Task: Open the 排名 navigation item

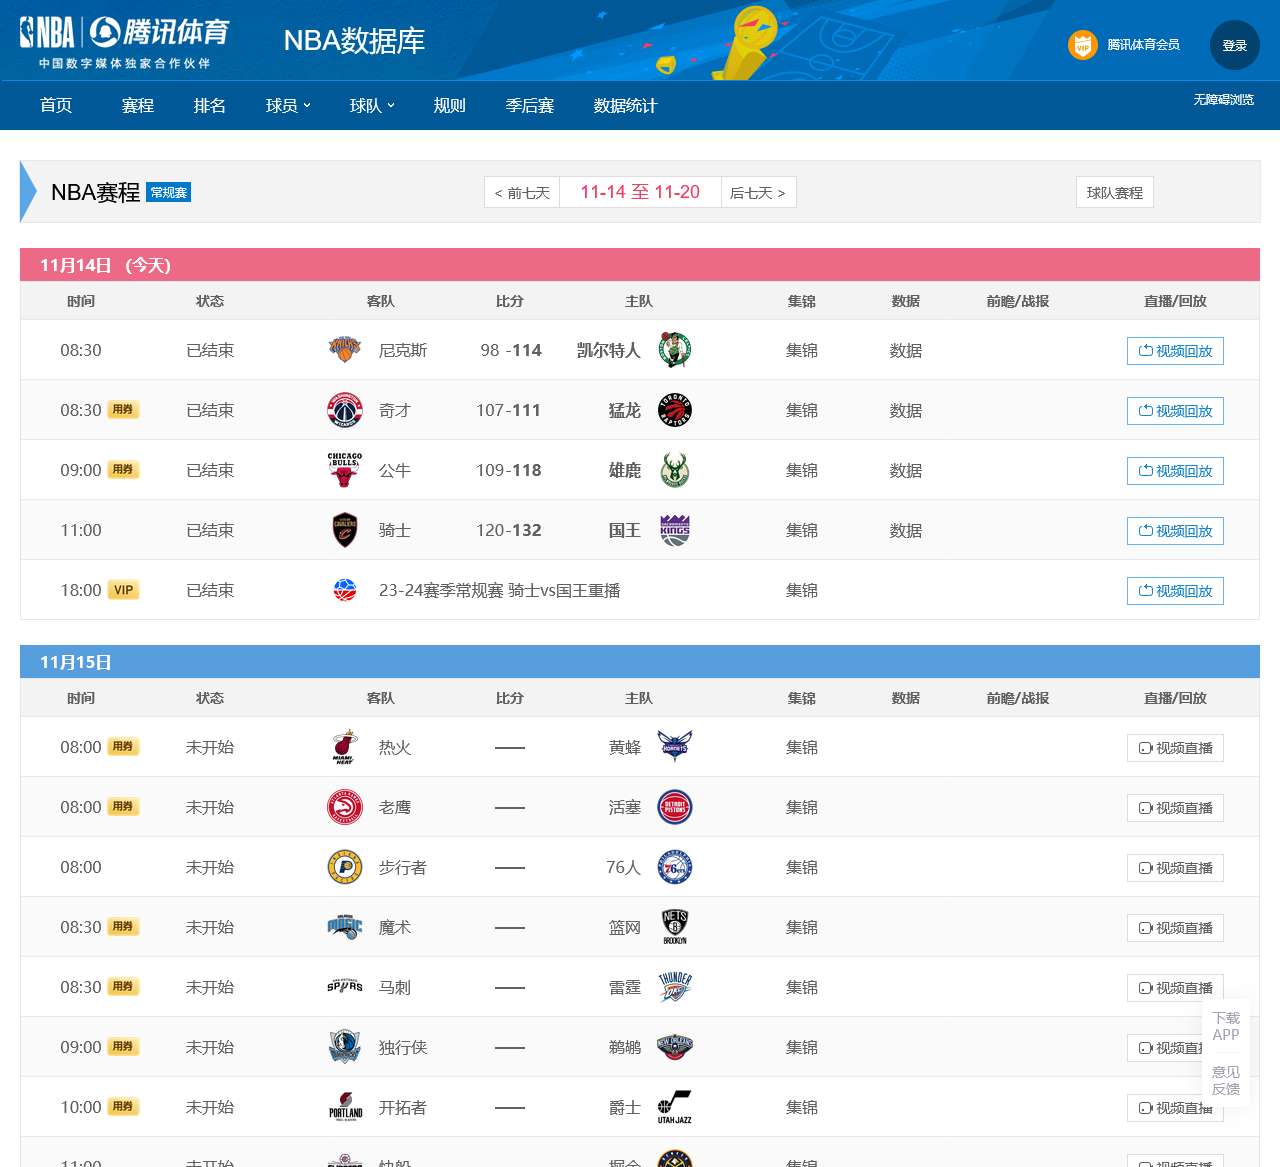Action: point(209,105)
